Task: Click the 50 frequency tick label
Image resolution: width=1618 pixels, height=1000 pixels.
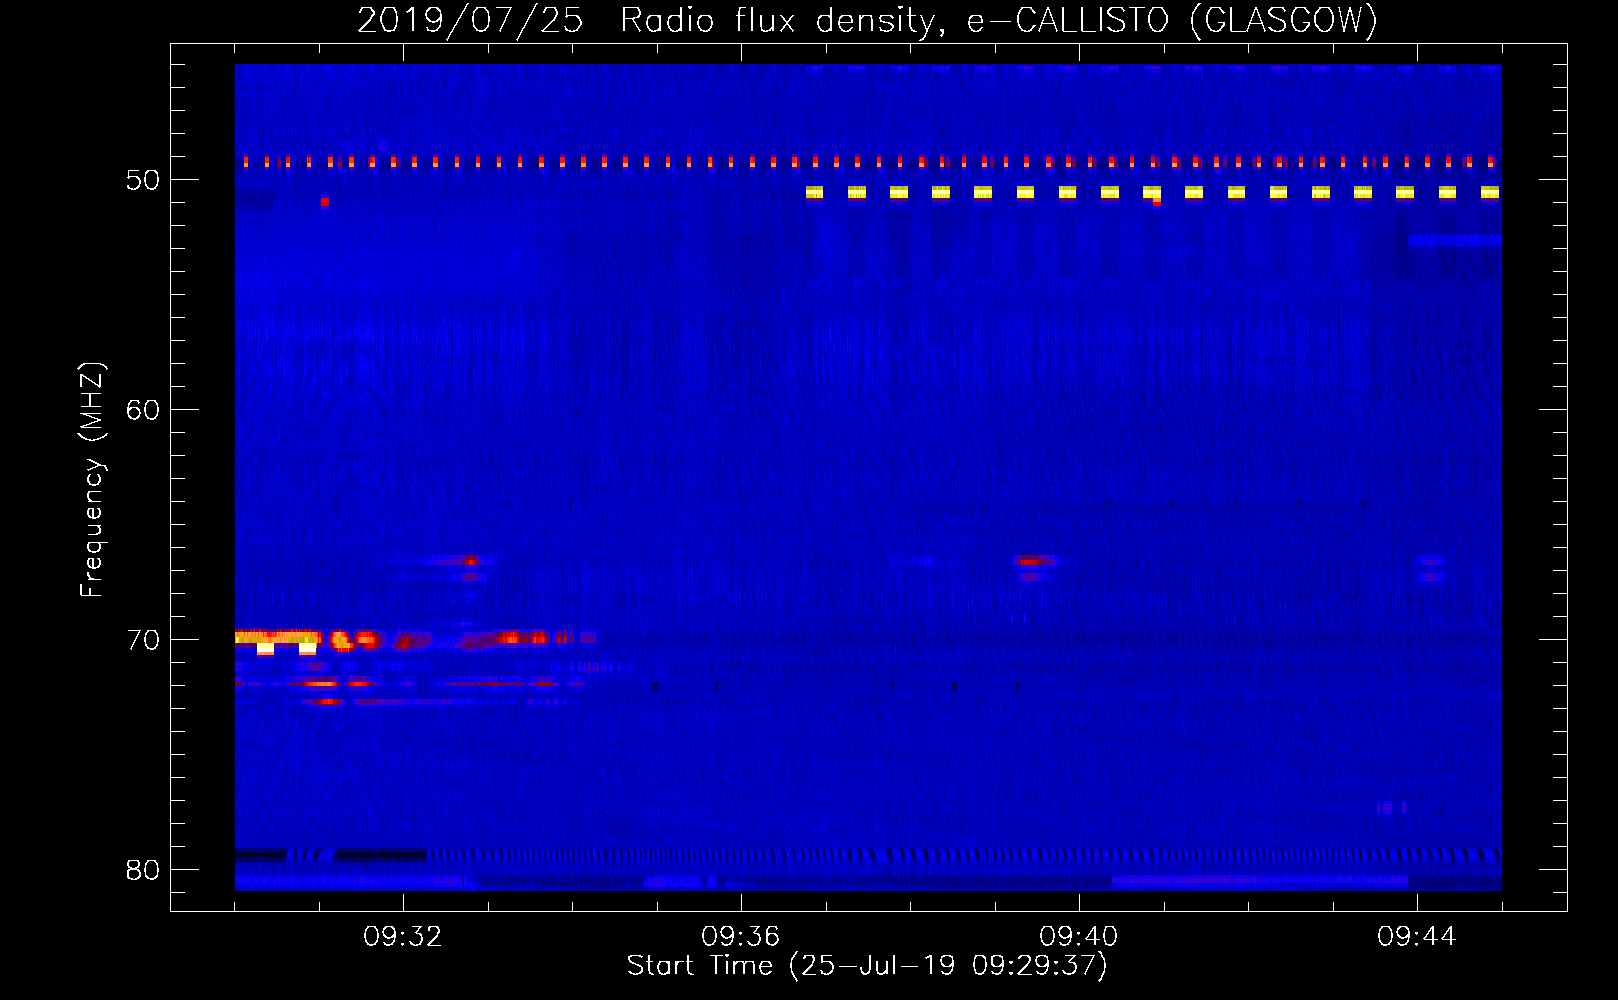Action: click(x=143, y=180)
